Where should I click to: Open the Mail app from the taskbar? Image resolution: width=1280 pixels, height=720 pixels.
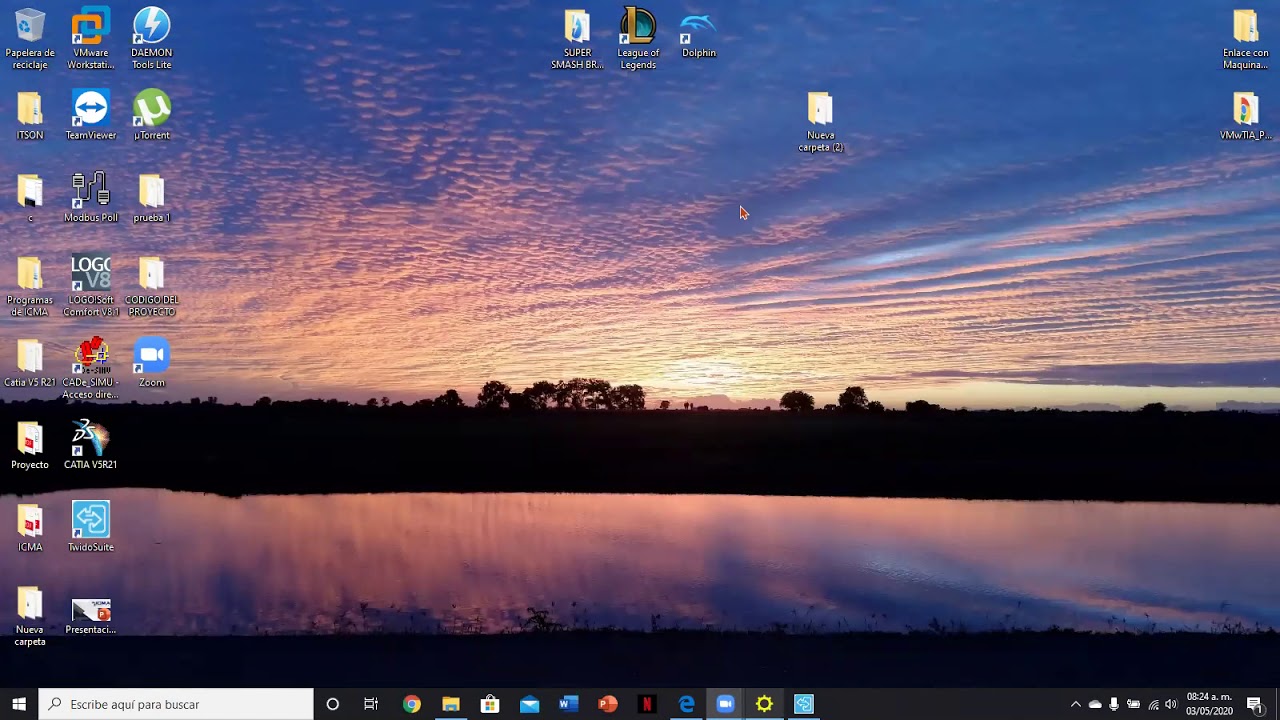529,704
